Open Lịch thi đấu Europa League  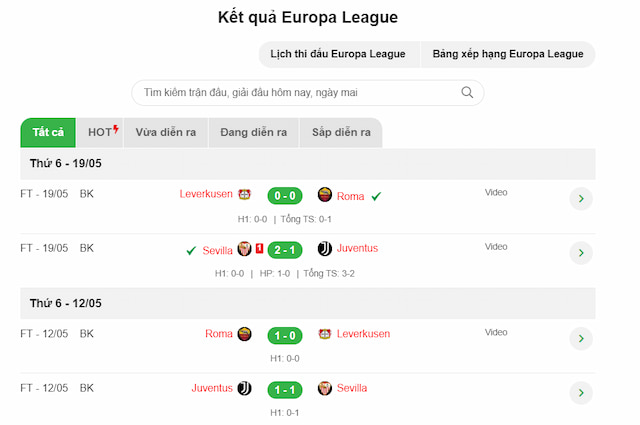339,54
